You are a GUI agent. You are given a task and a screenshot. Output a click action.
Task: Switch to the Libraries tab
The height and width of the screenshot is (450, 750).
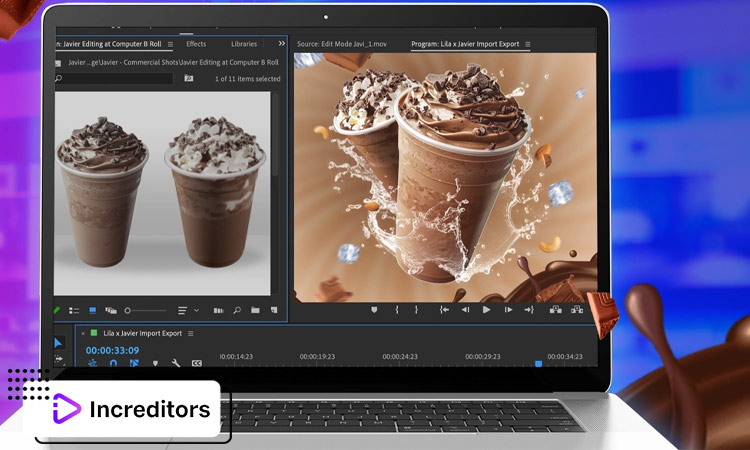coord(244,44)
